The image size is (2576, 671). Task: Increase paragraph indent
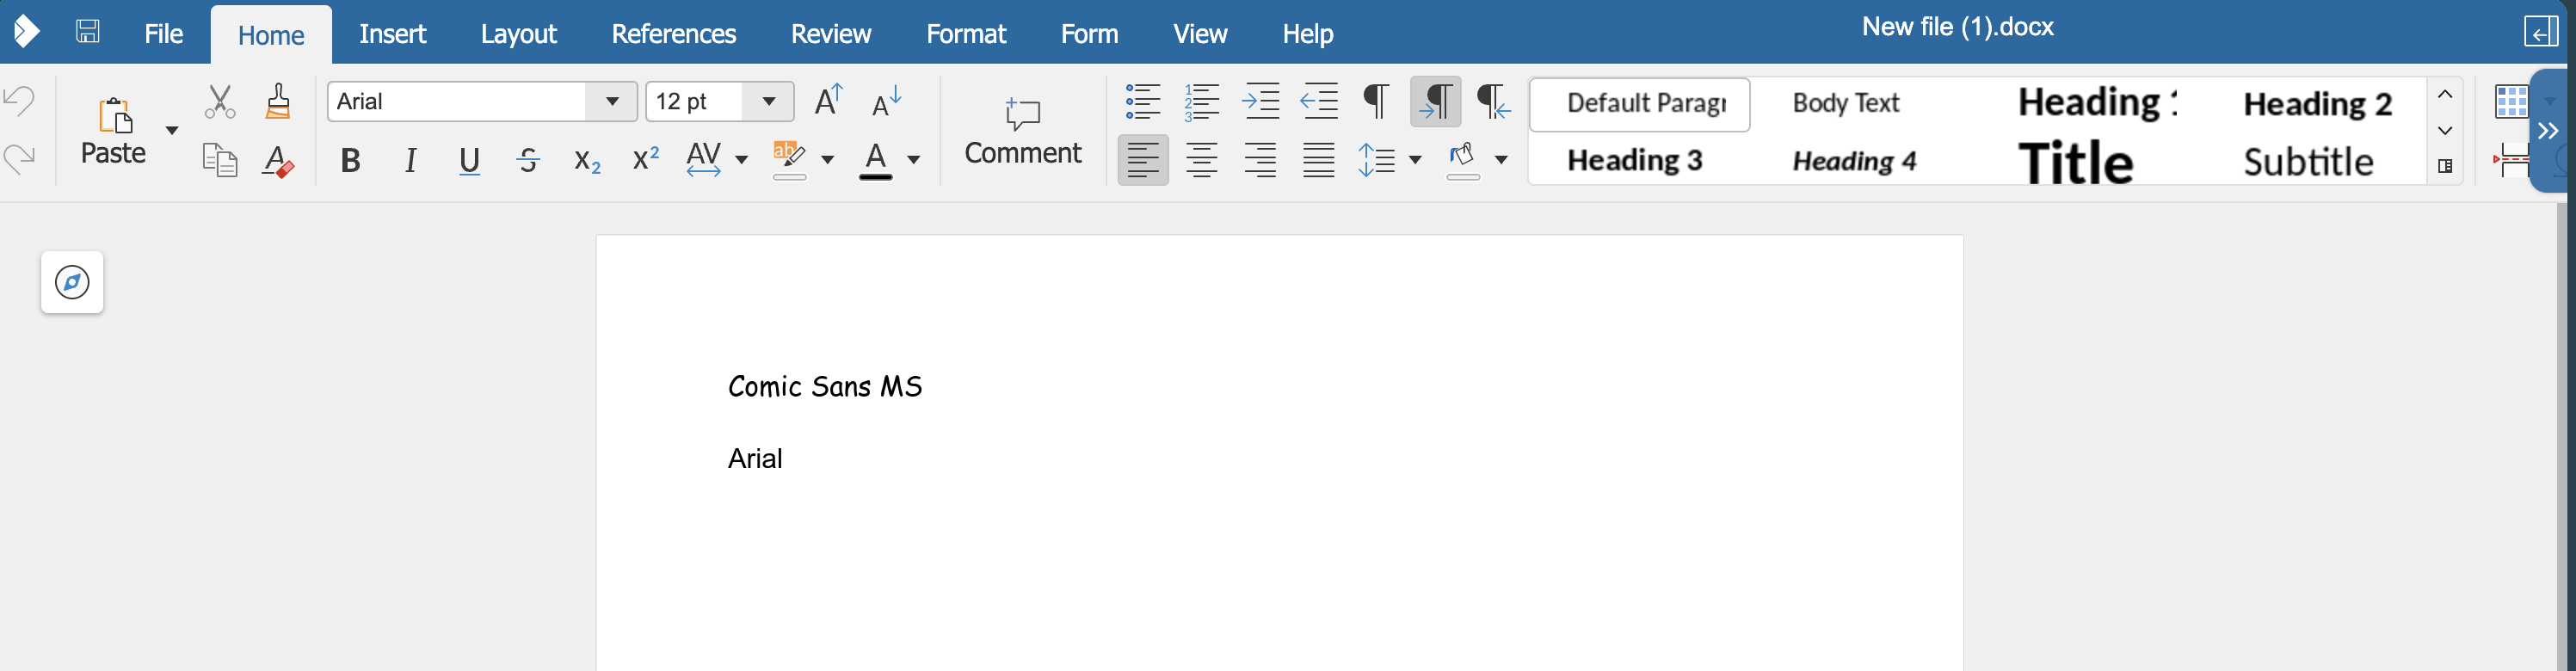[1260, 101]
